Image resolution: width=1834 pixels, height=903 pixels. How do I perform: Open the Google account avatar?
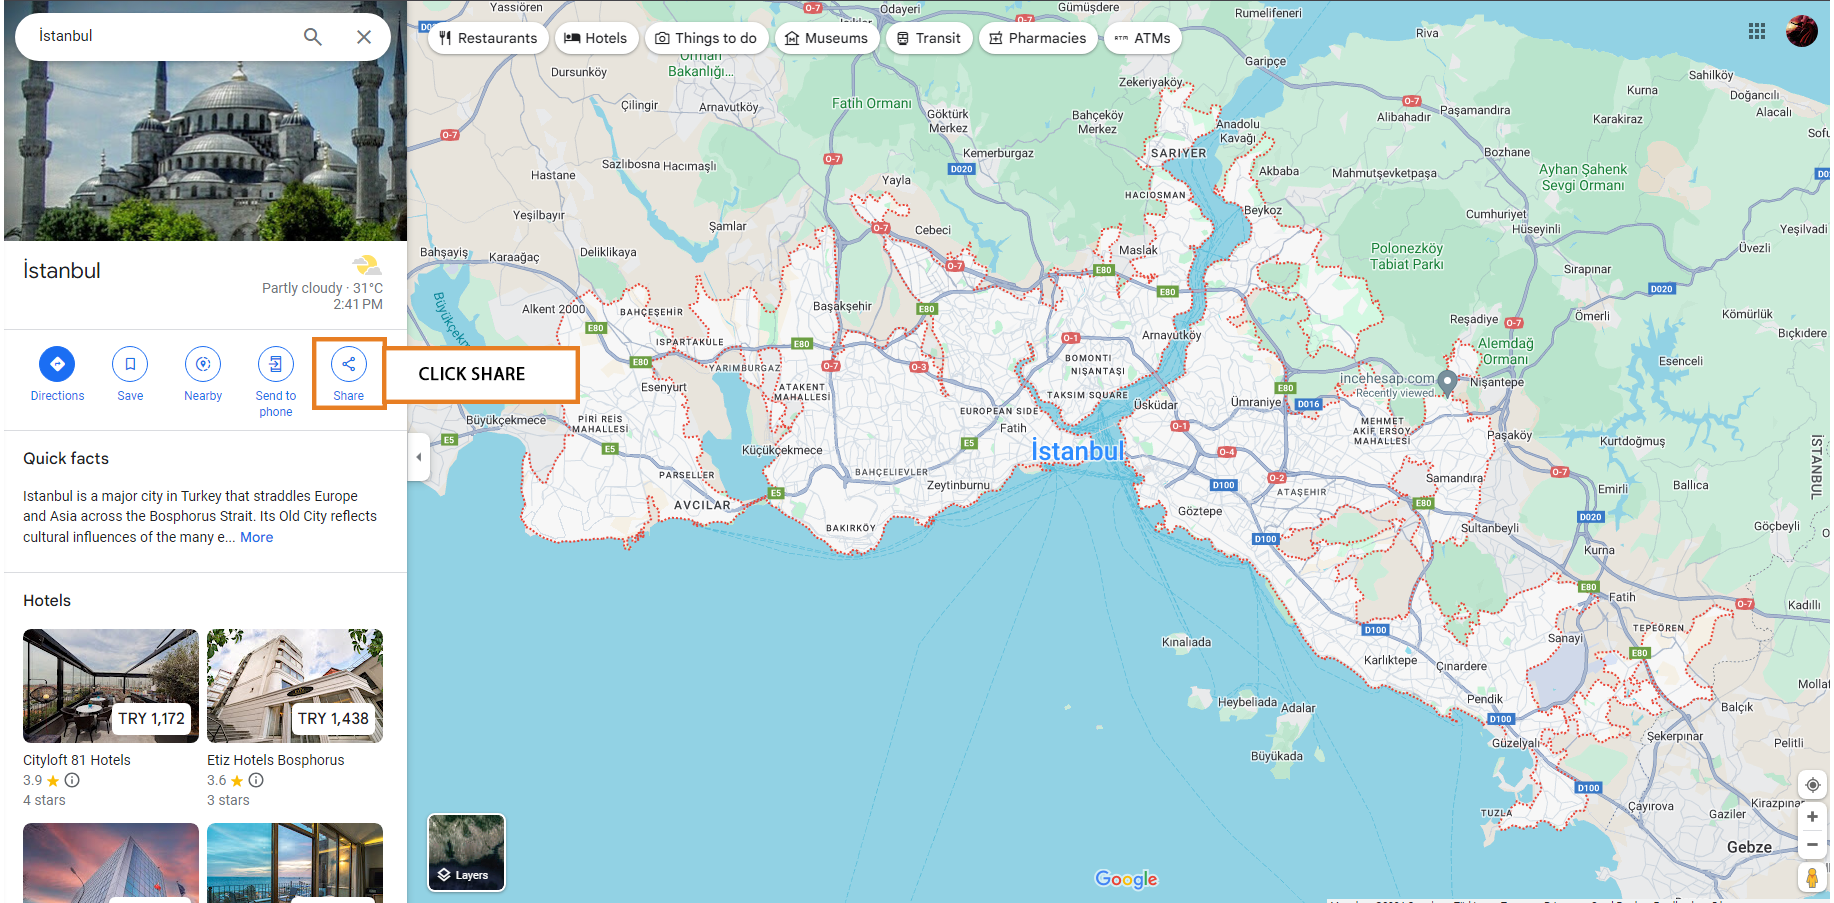pos(1802,31)
